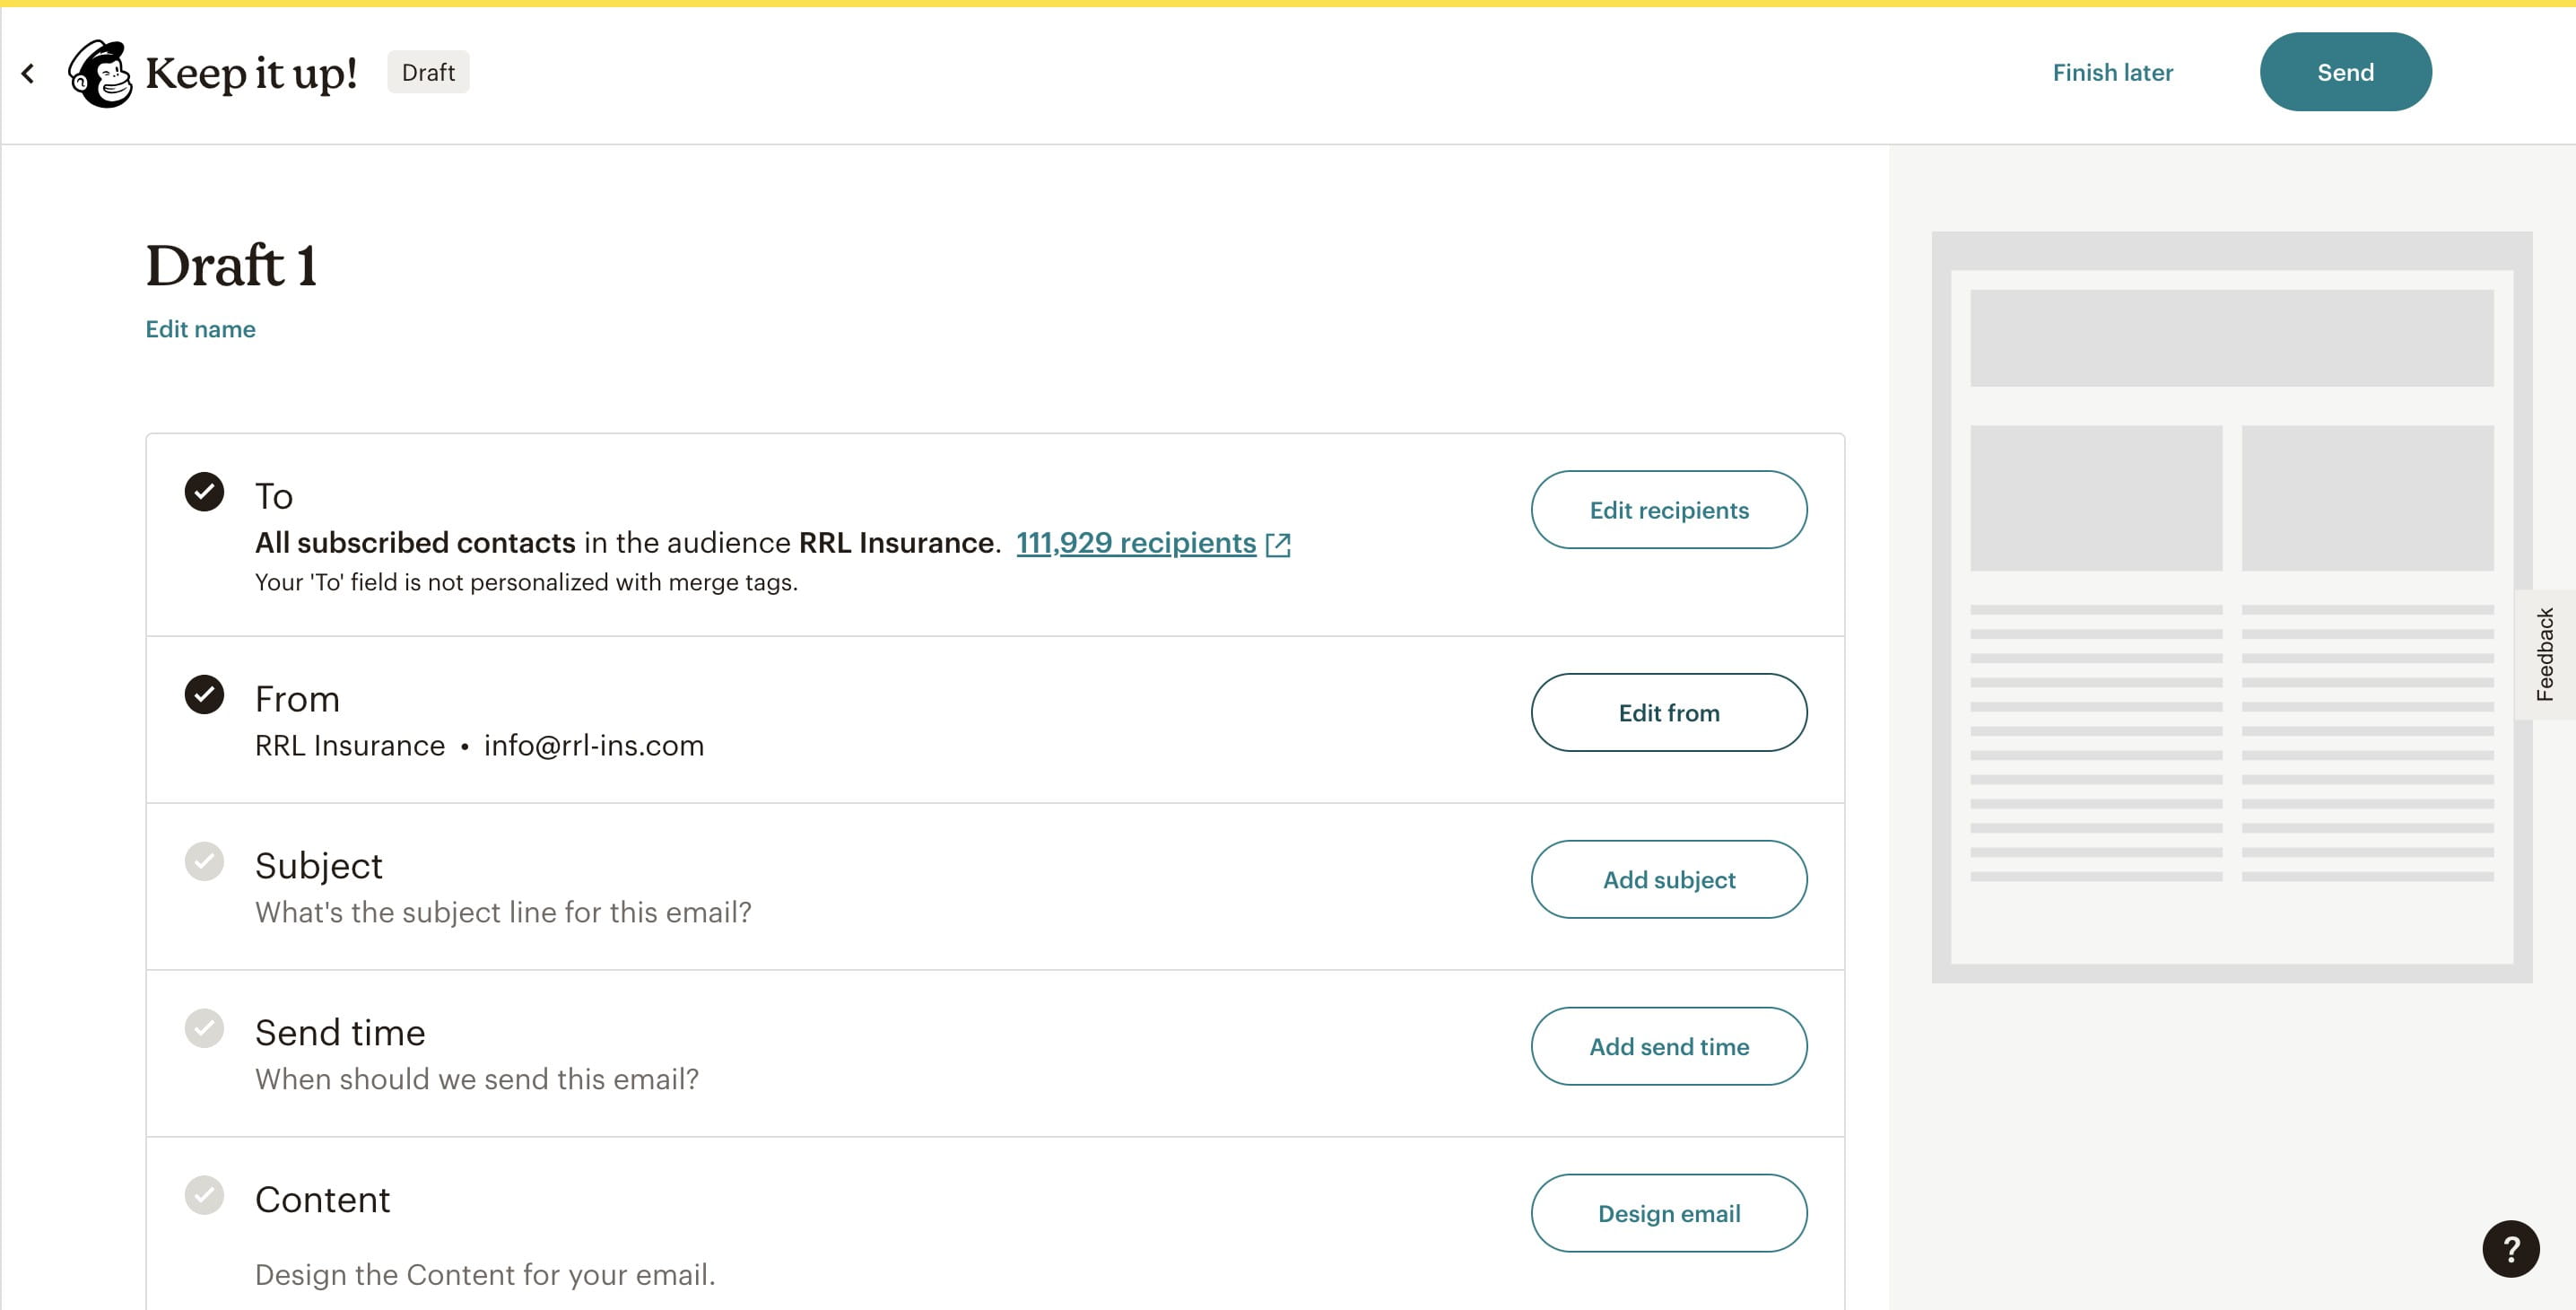Click the Draft status badge

(x=428, y=72)
